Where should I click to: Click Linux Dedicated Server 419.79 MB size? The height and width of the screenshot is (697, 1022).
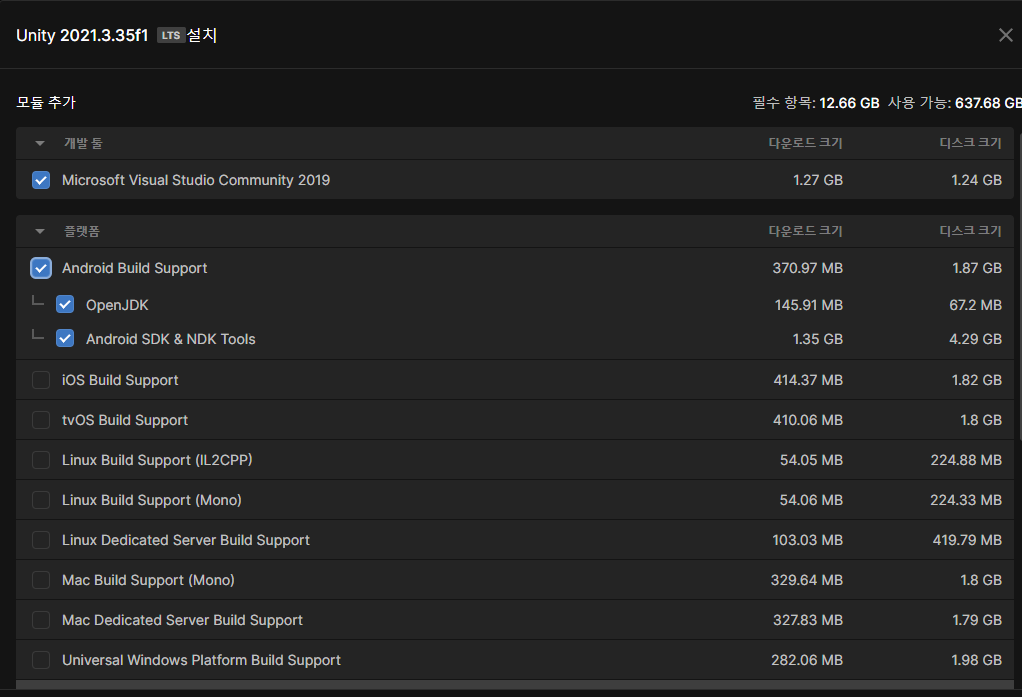pos(967,540)
